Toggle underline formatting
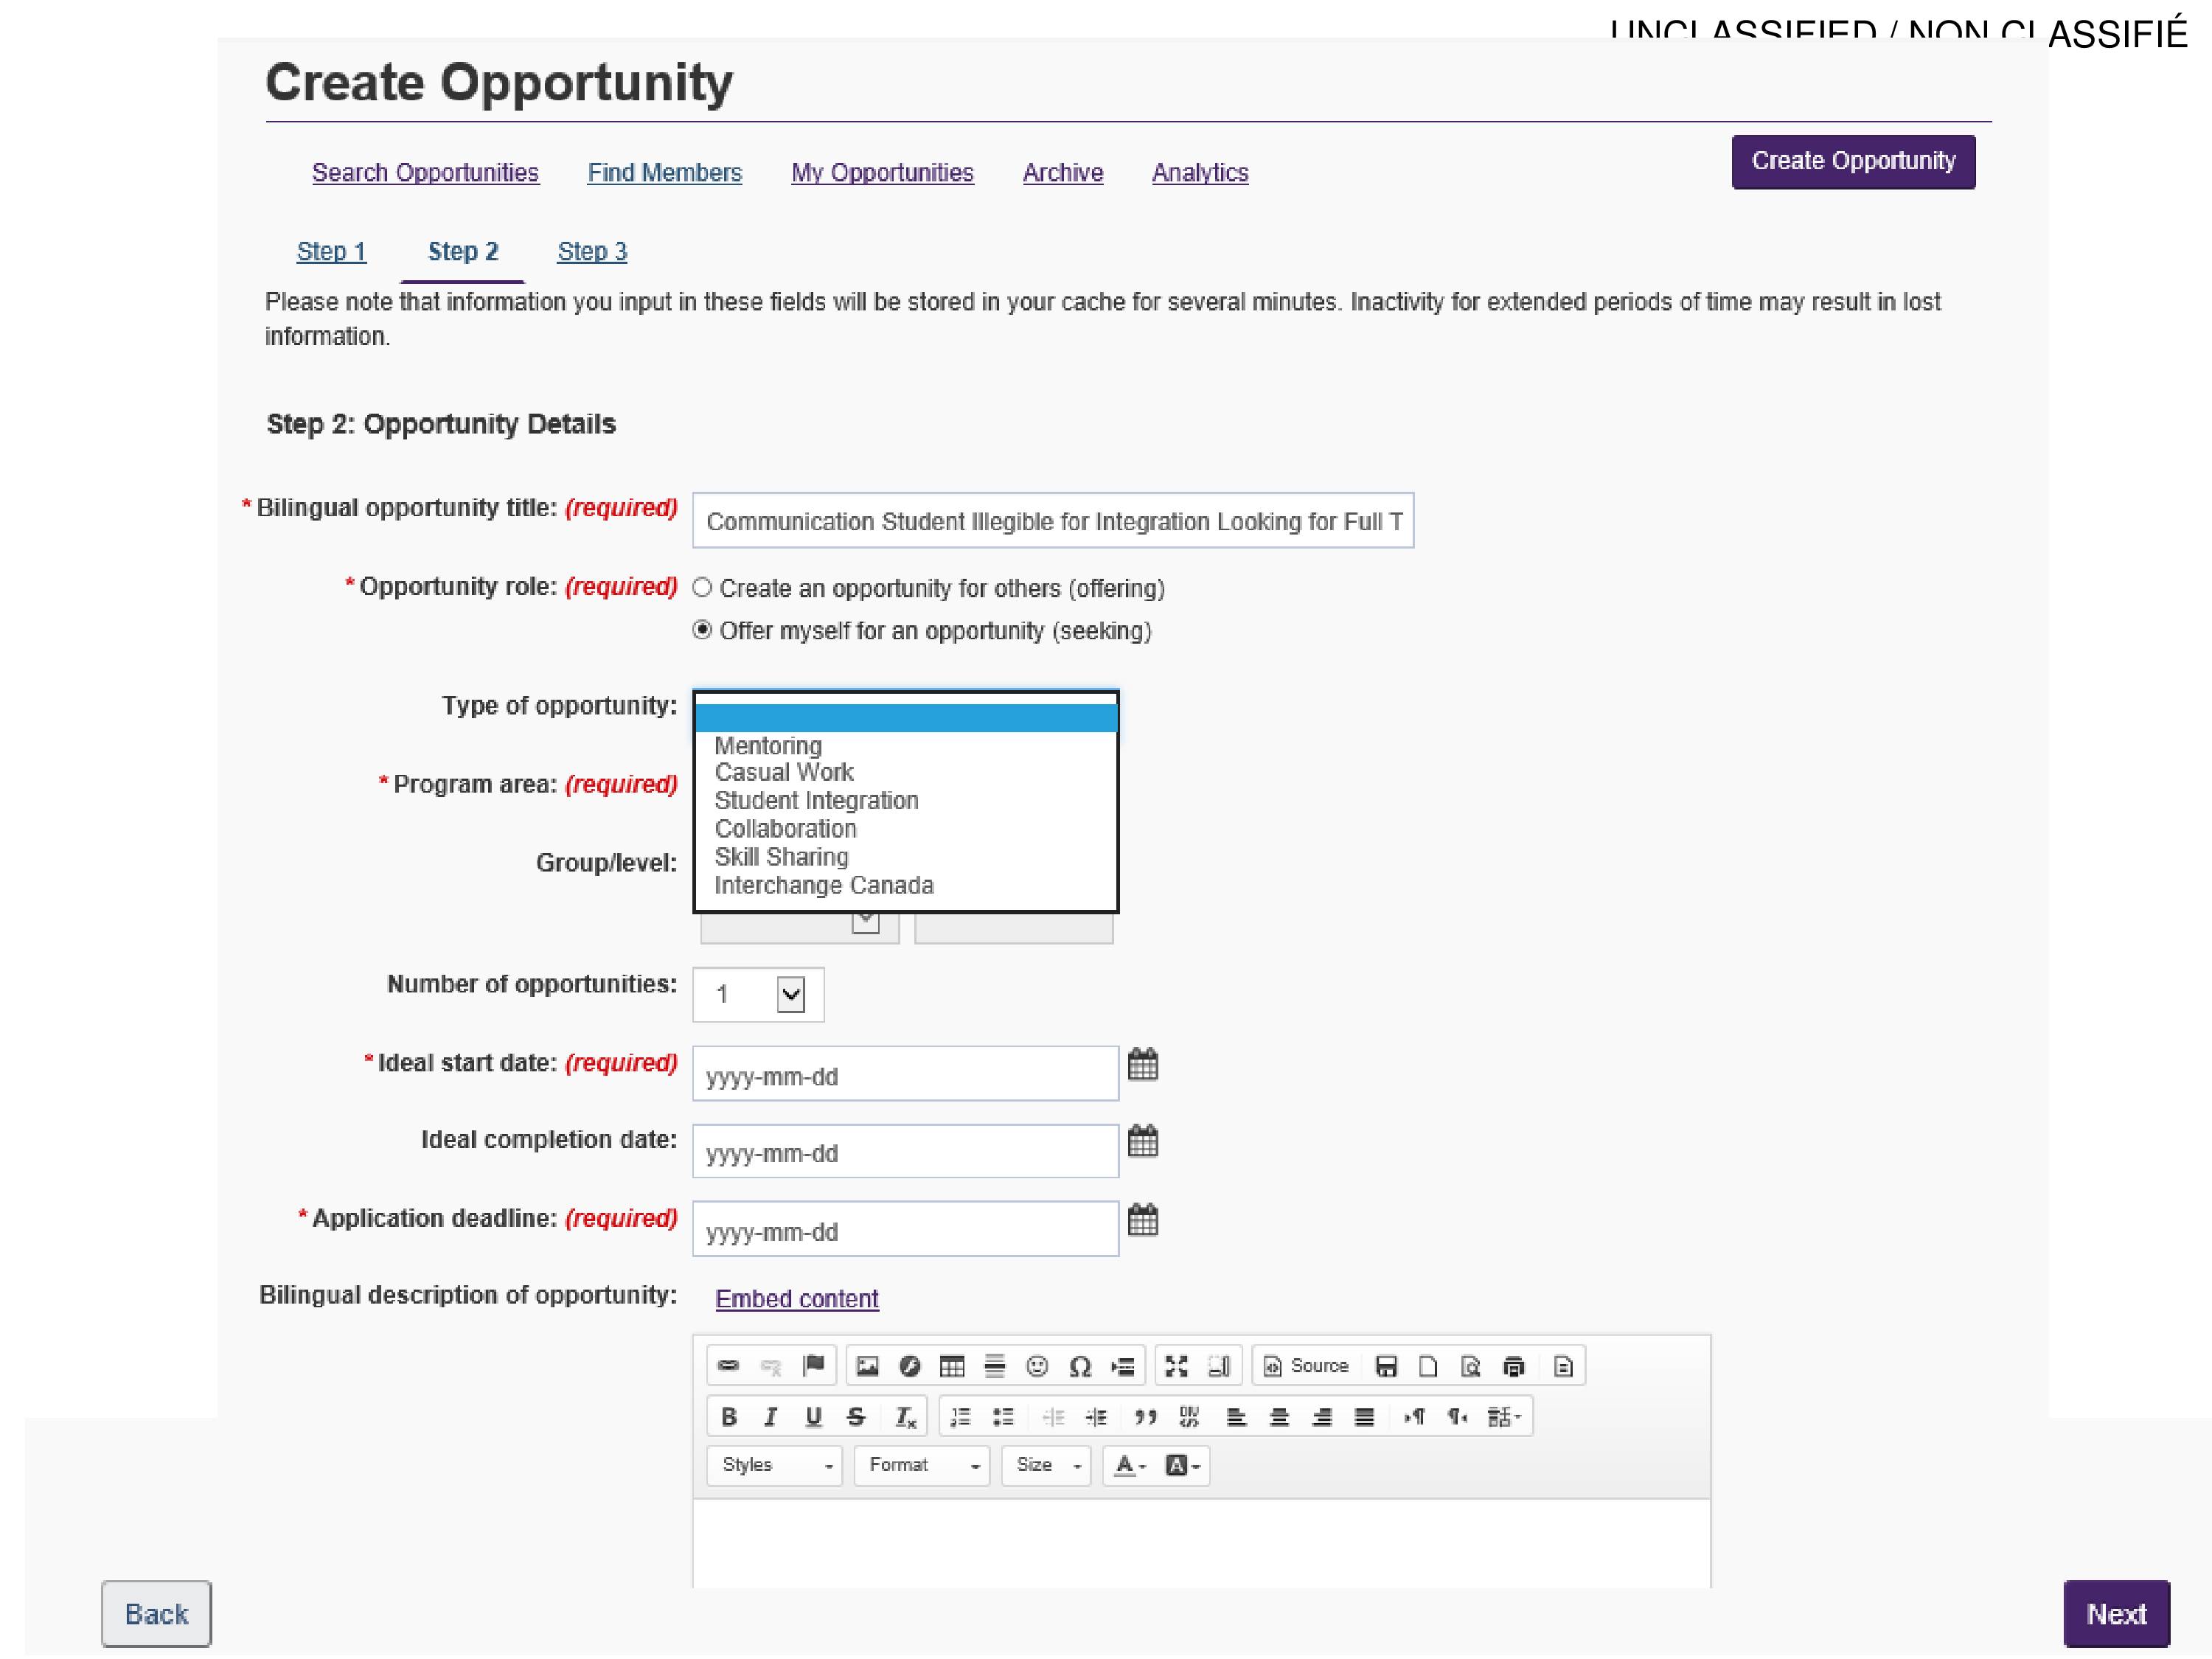Screen dimensions: 2212x1659 tap(813, 1417)
